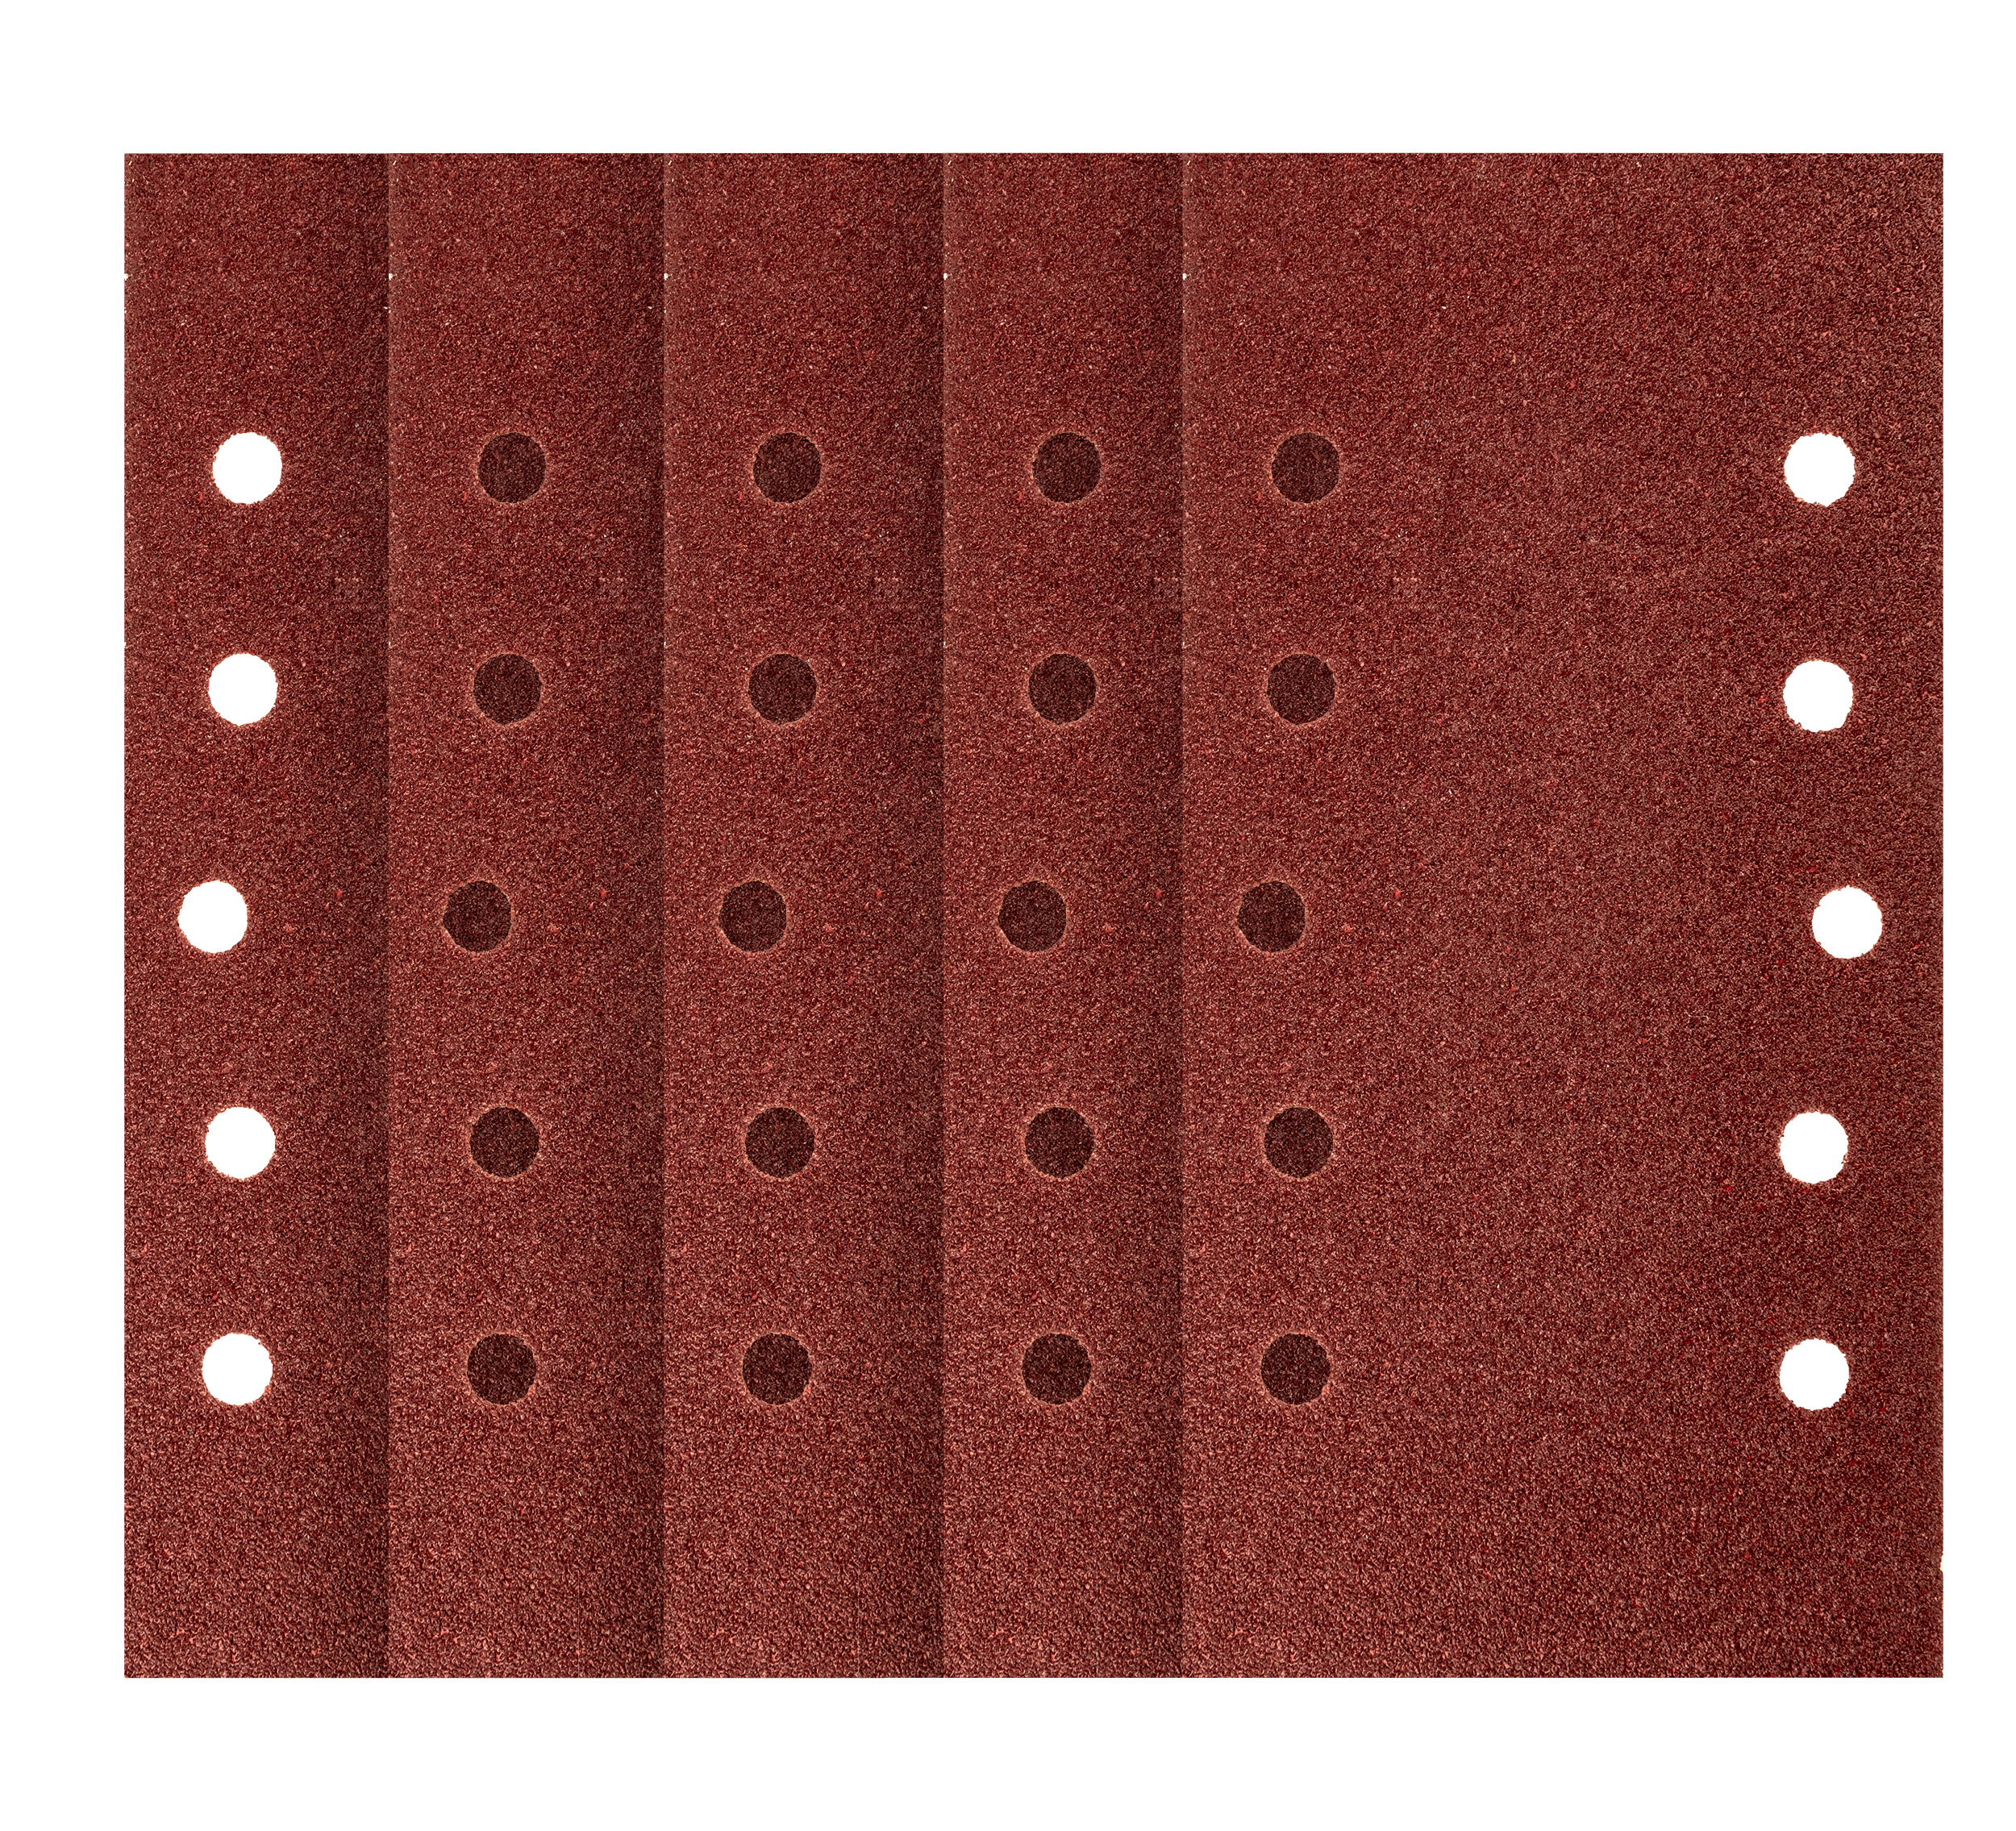Screen dimensions: 2016x1831
Task: Click the top dark hole in the first dark column
Action: (511, 468)
